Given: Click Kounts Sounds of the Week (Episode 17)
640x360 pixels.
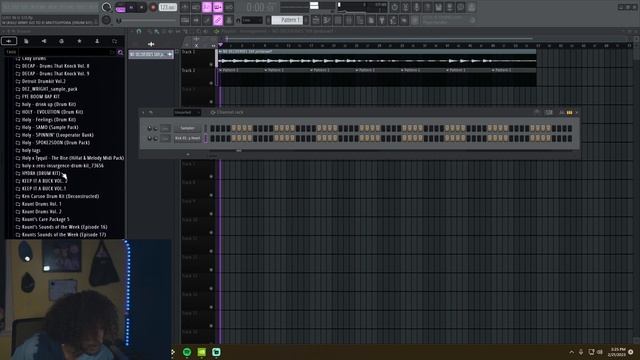Looking at the screenshot, I should coord(63,235).
